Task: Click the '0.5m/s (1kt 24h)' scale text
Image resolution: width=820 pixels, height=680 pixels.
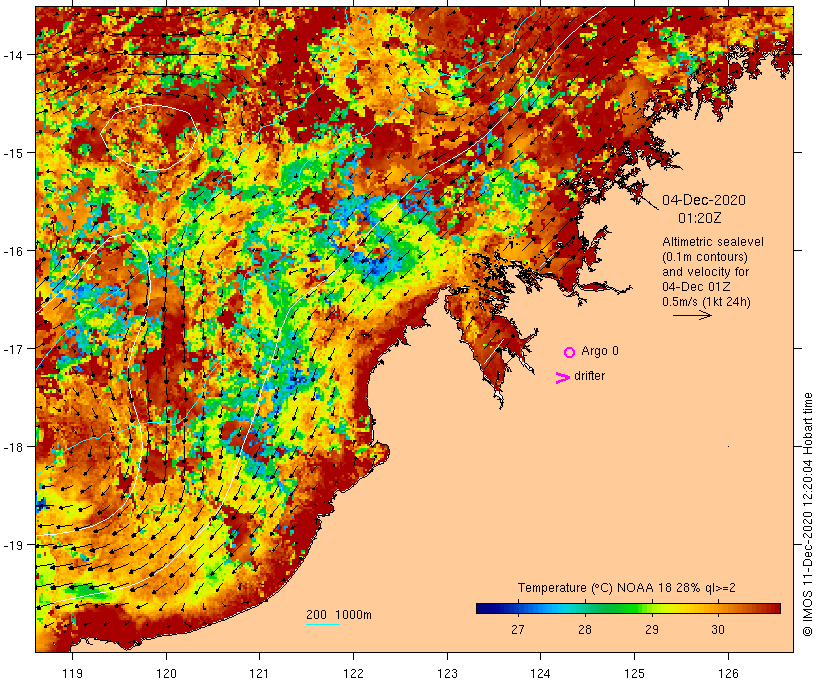Action: pos(706,302)
